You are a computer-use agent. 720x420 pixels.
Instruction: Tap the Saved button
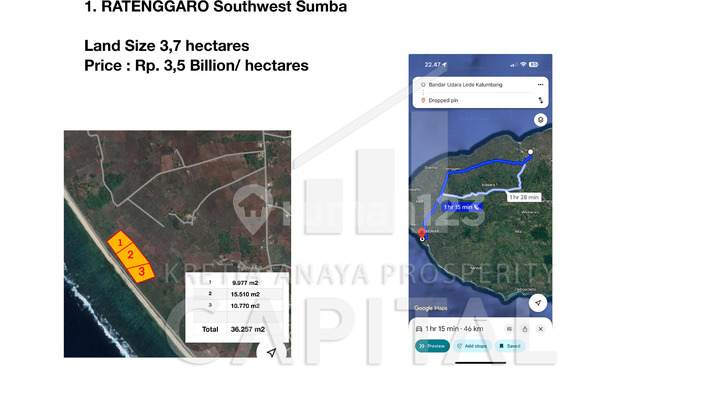[x=510, y=346]
